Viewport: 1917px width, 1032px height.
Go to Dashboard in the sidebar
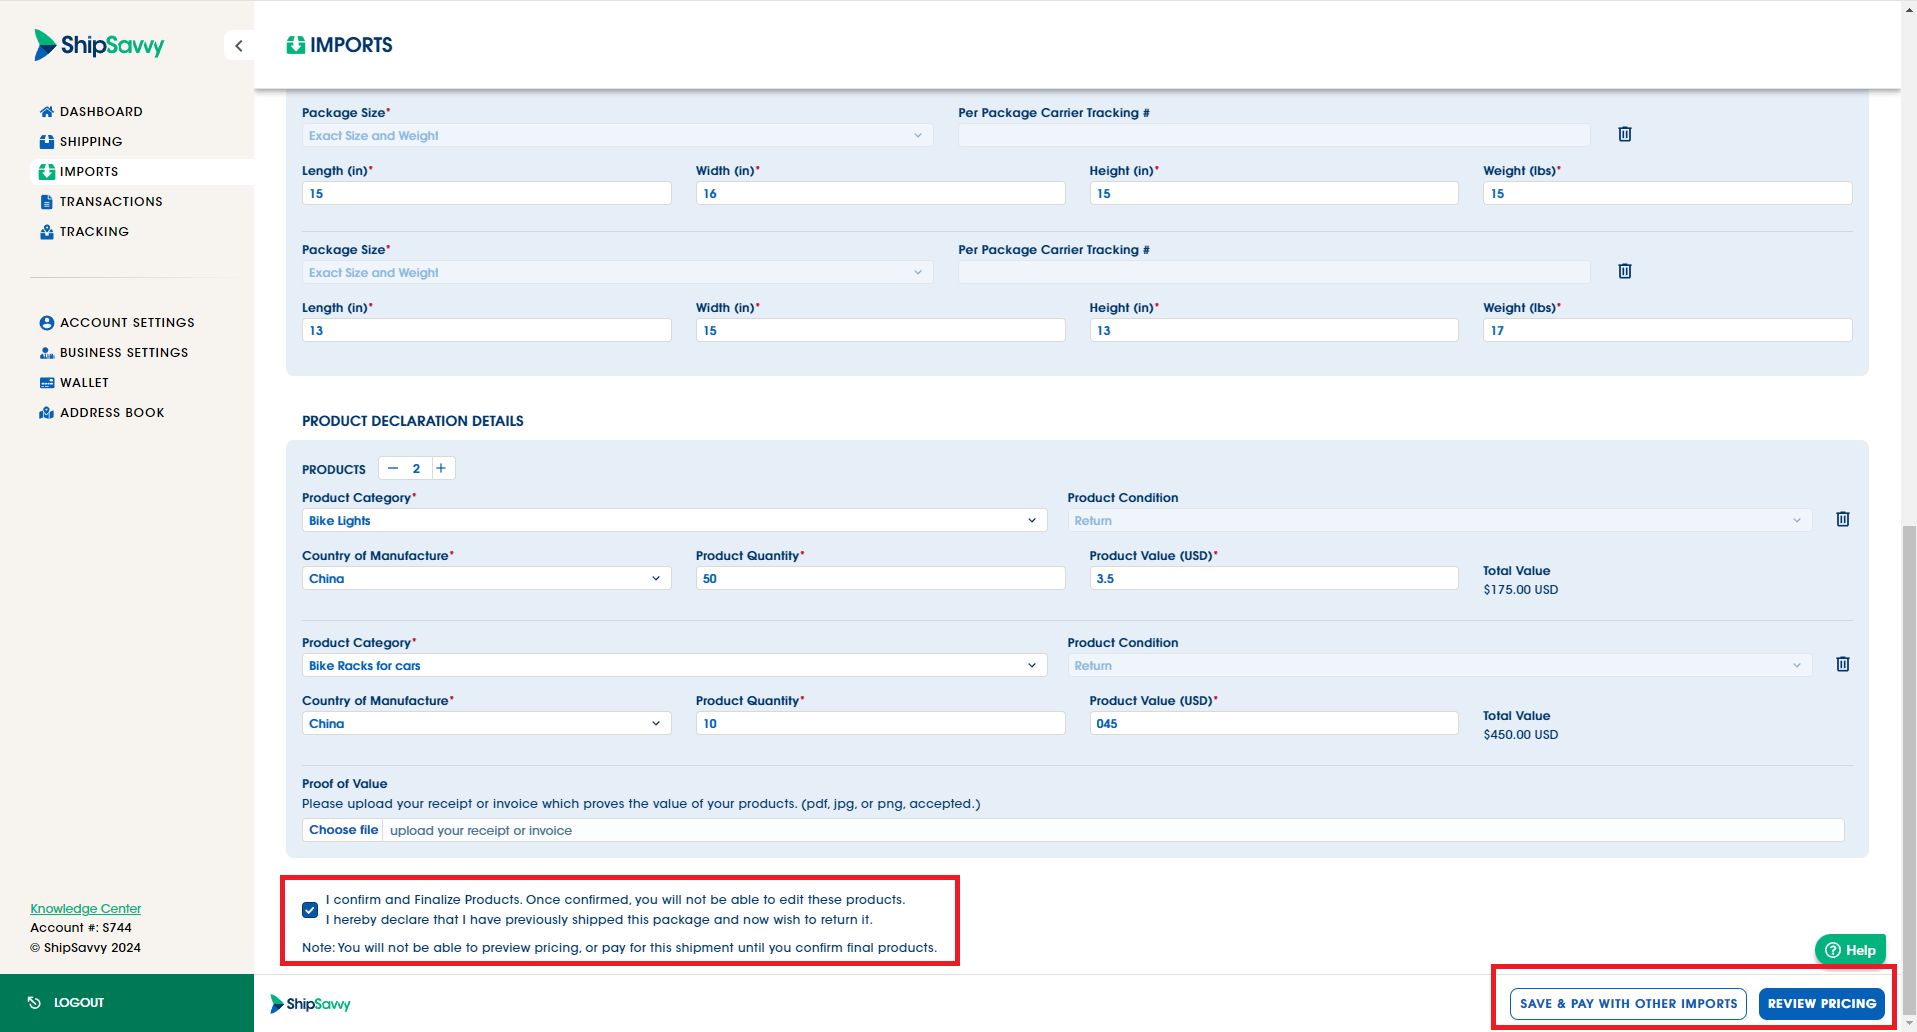(x=91, y=112)
